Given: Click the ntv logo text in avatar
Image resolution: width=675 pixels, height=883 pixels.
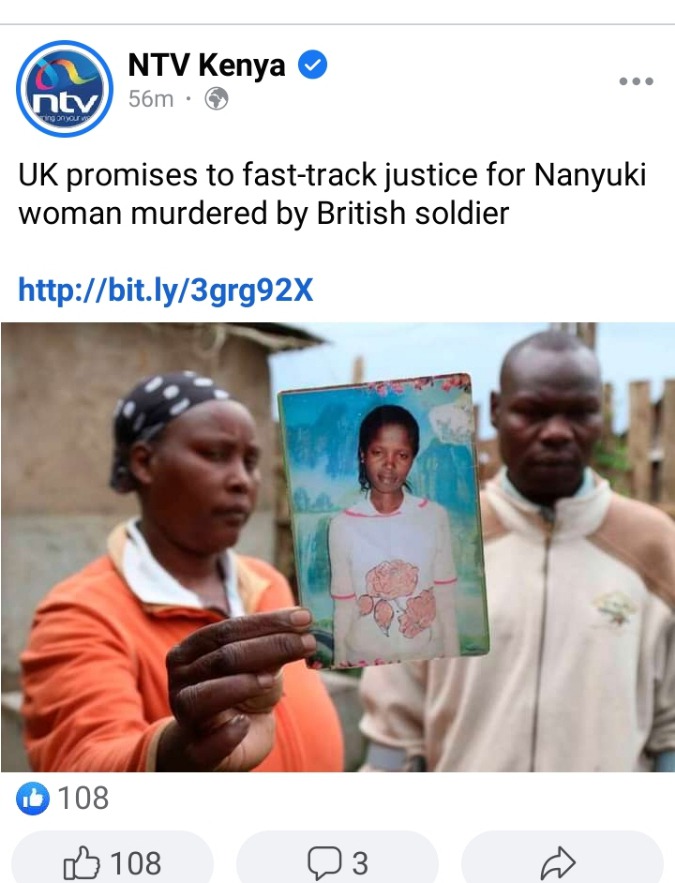Looking at the screenshot, I should [65, 102].
